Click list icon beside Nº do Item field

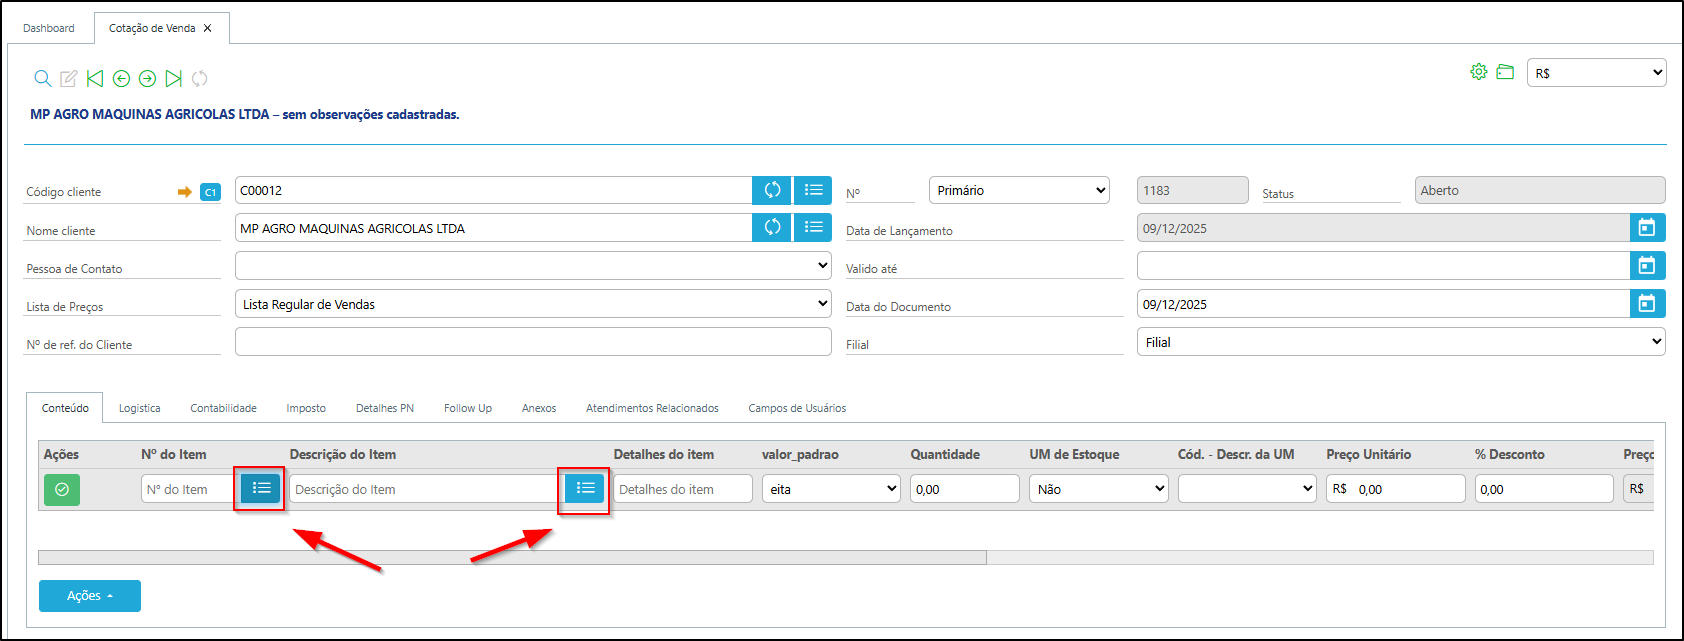[x=261, y=488]
